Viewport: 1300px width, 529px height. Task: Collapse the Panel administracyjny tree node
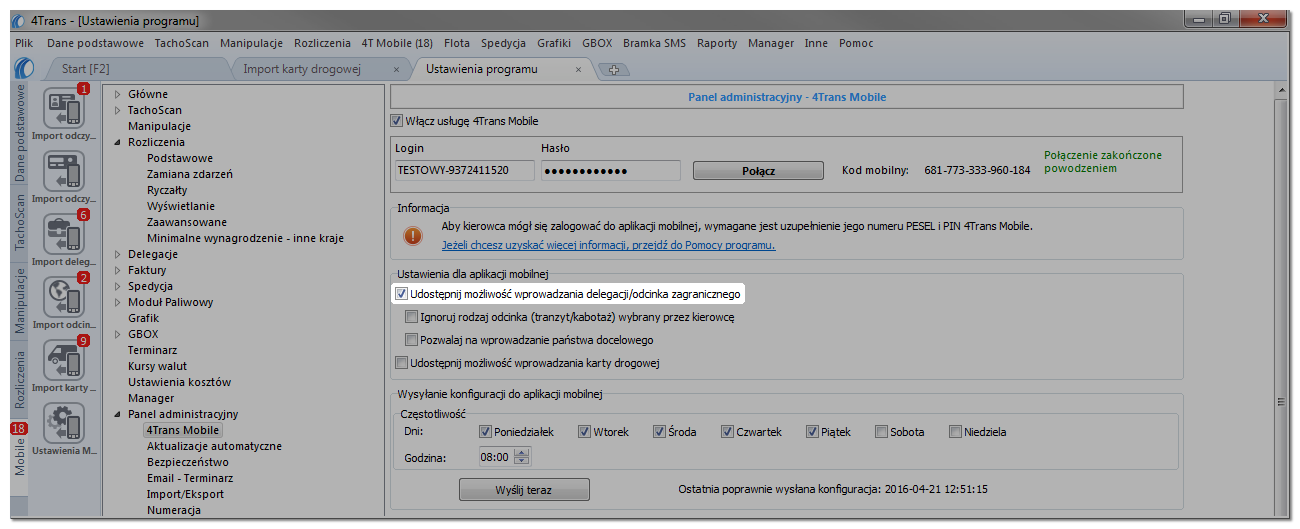118,414
